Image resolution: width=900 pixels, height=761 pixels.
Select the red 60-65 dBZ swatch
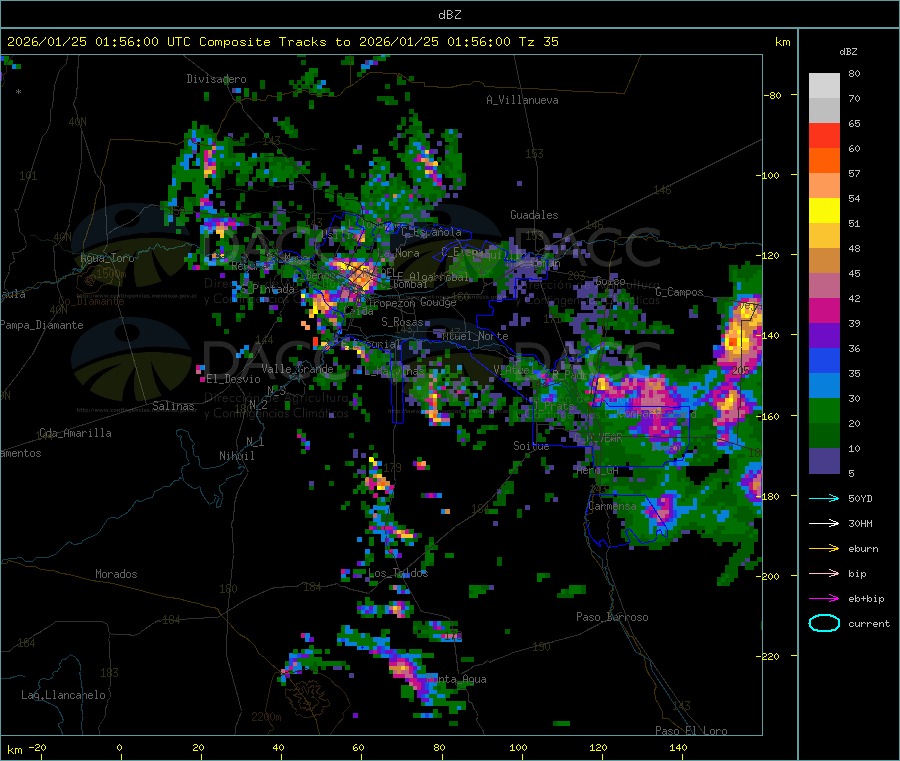[x=824, y=135]
